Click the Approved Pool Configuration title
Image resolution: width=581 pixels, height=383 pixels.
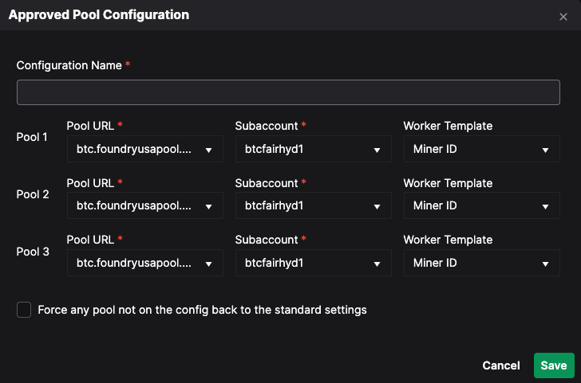click(99, 15)
